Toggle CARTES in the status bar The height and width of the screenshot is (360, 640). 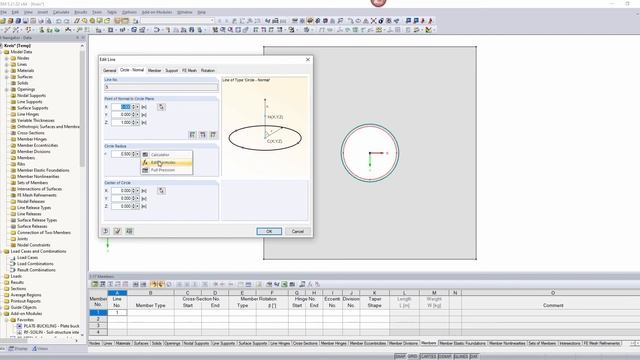point(428,356)
